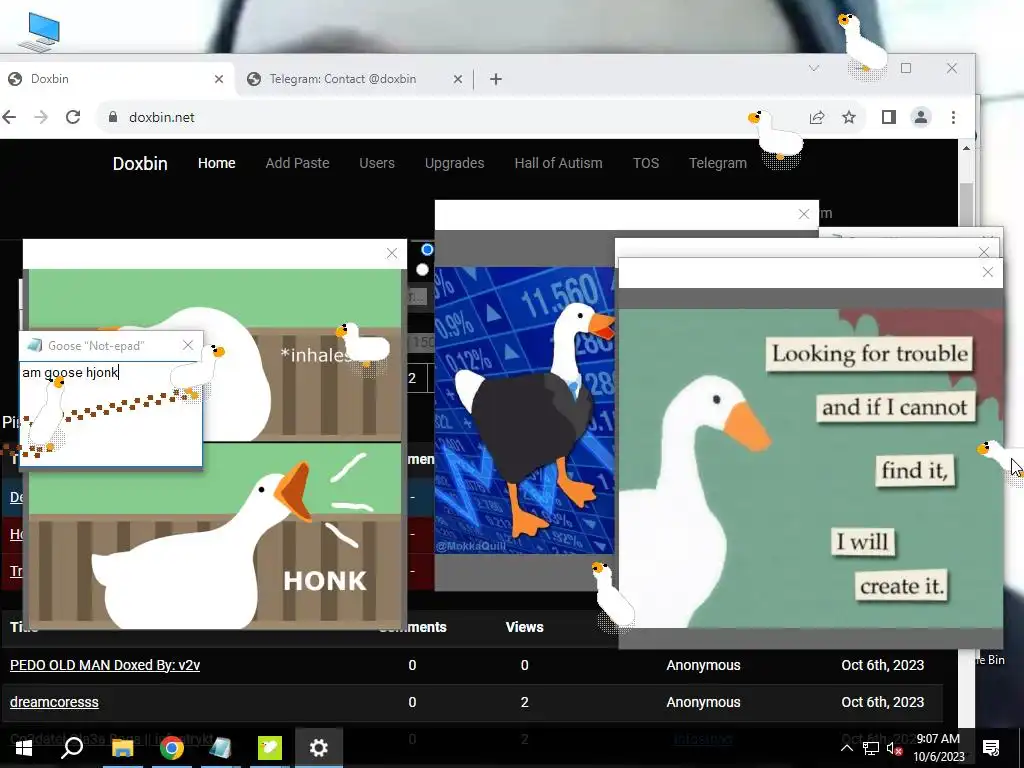Open dreamcoresss paste link
The image size is (1024, 768).
point(54,702)
